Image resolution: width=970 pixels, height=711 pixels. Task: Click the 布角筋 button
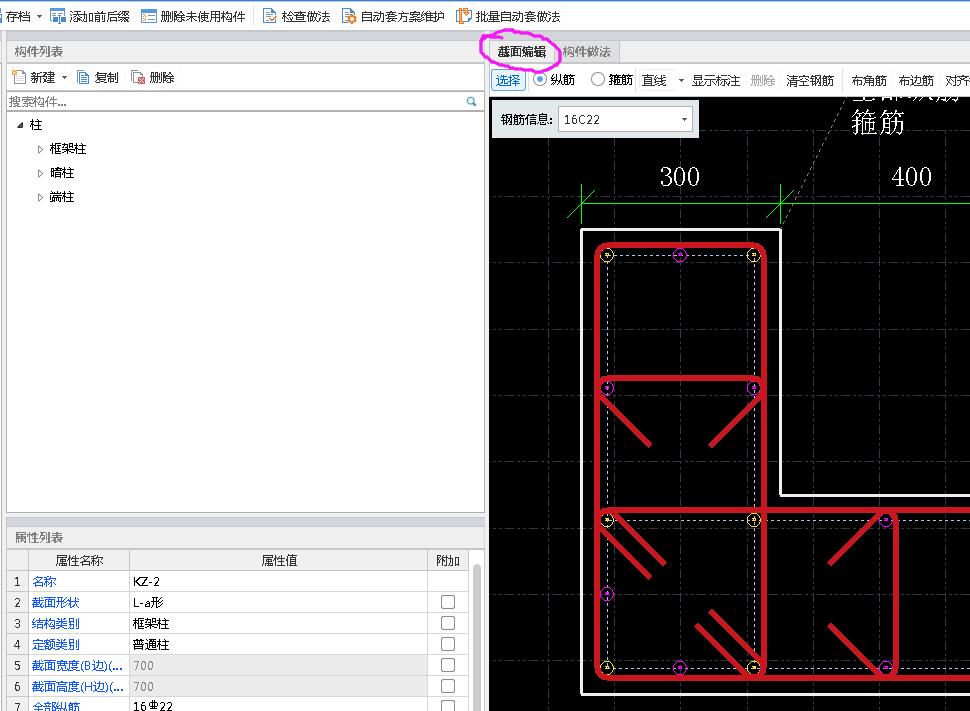pyautogui.click(x=868, y=80)
